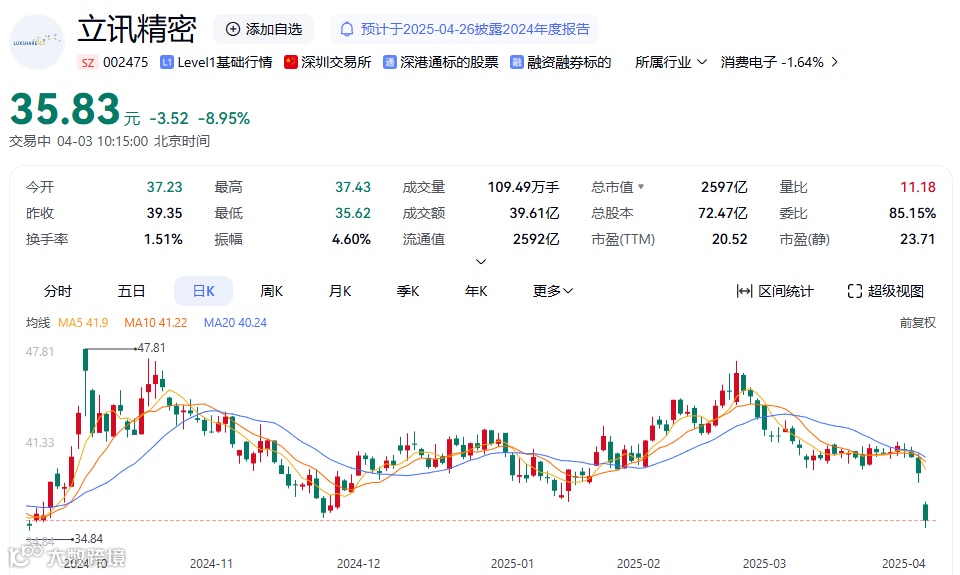This screenshot has height=575, width=960.
Task: Click the 量比 value 11.18
Action: pos(918,187)
